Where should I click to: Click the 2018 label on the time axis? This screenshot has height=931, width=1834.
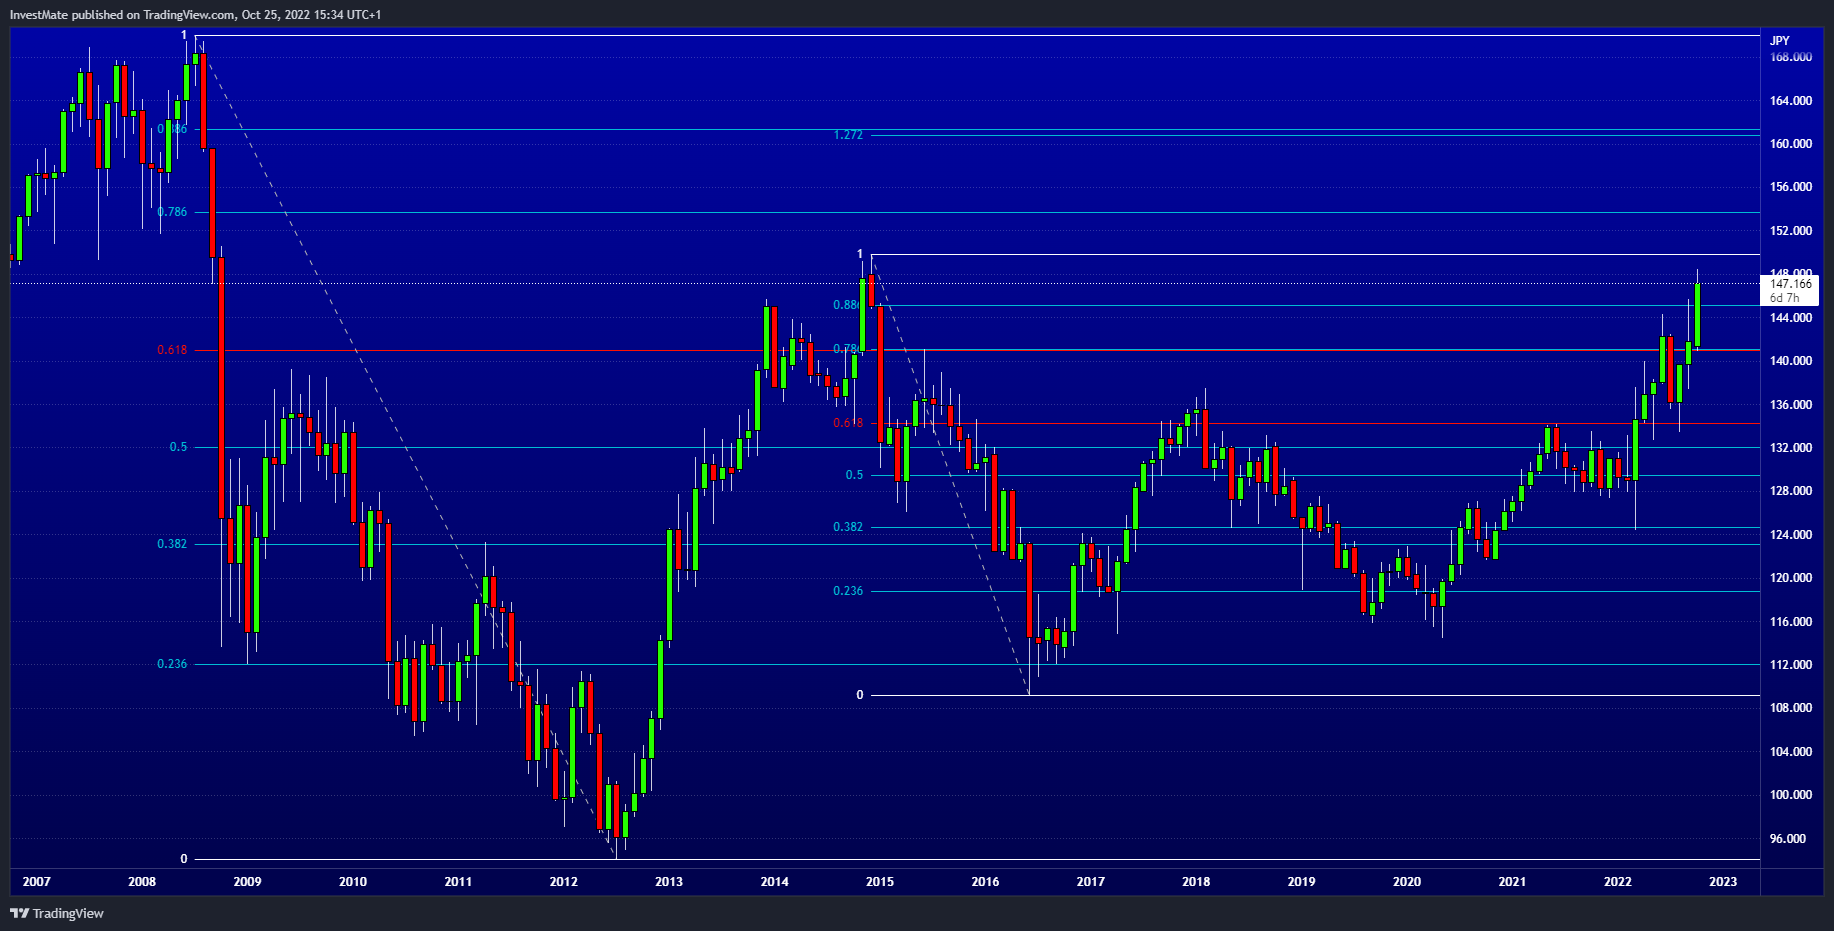point(1196,882)
